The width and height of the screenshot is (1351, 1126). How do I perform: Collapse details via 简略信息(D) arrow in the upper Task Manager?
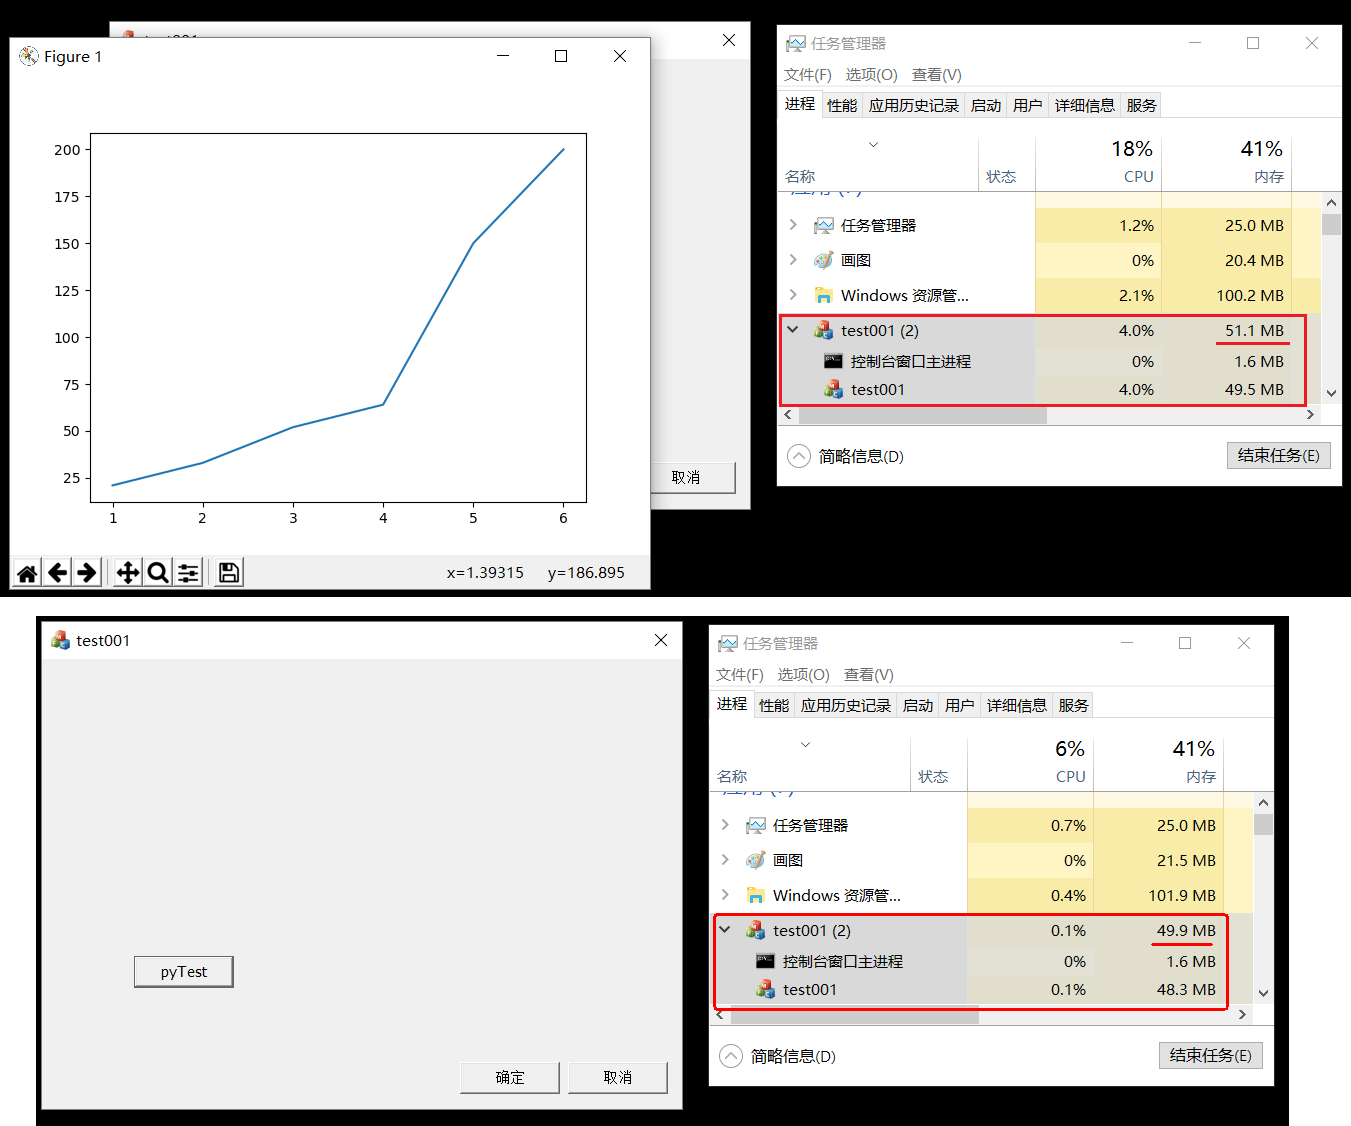point(799,456)
